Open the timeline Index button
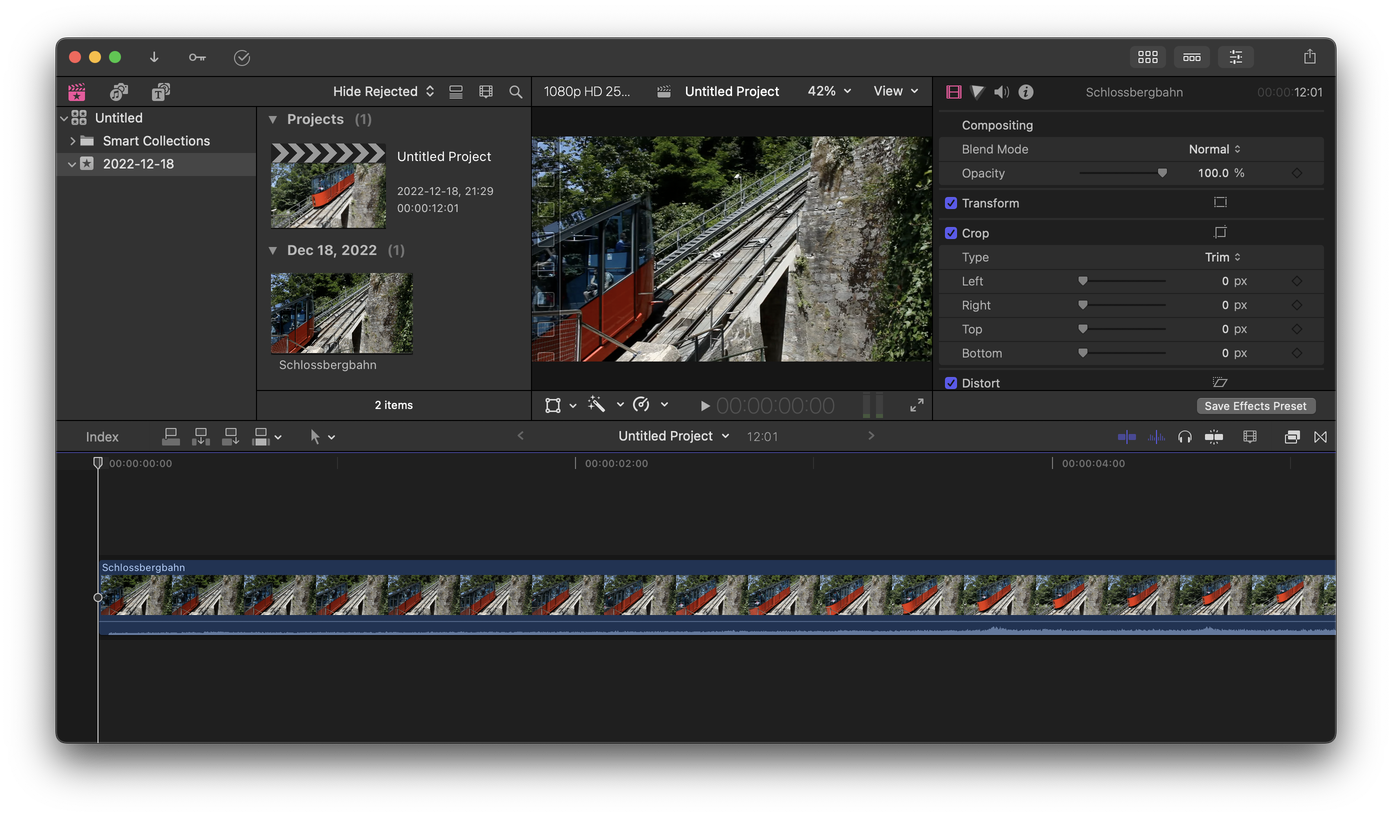This screenshot has height=817, width=1392. [102, 437]
